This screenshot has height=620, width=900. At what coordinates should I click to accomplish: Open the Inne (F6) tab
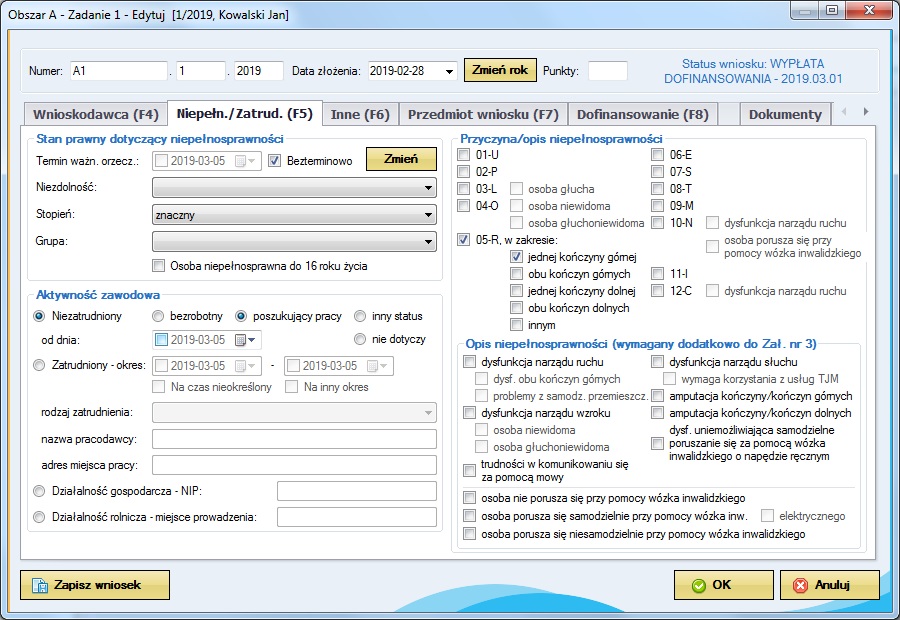click(x=360, y=114)
